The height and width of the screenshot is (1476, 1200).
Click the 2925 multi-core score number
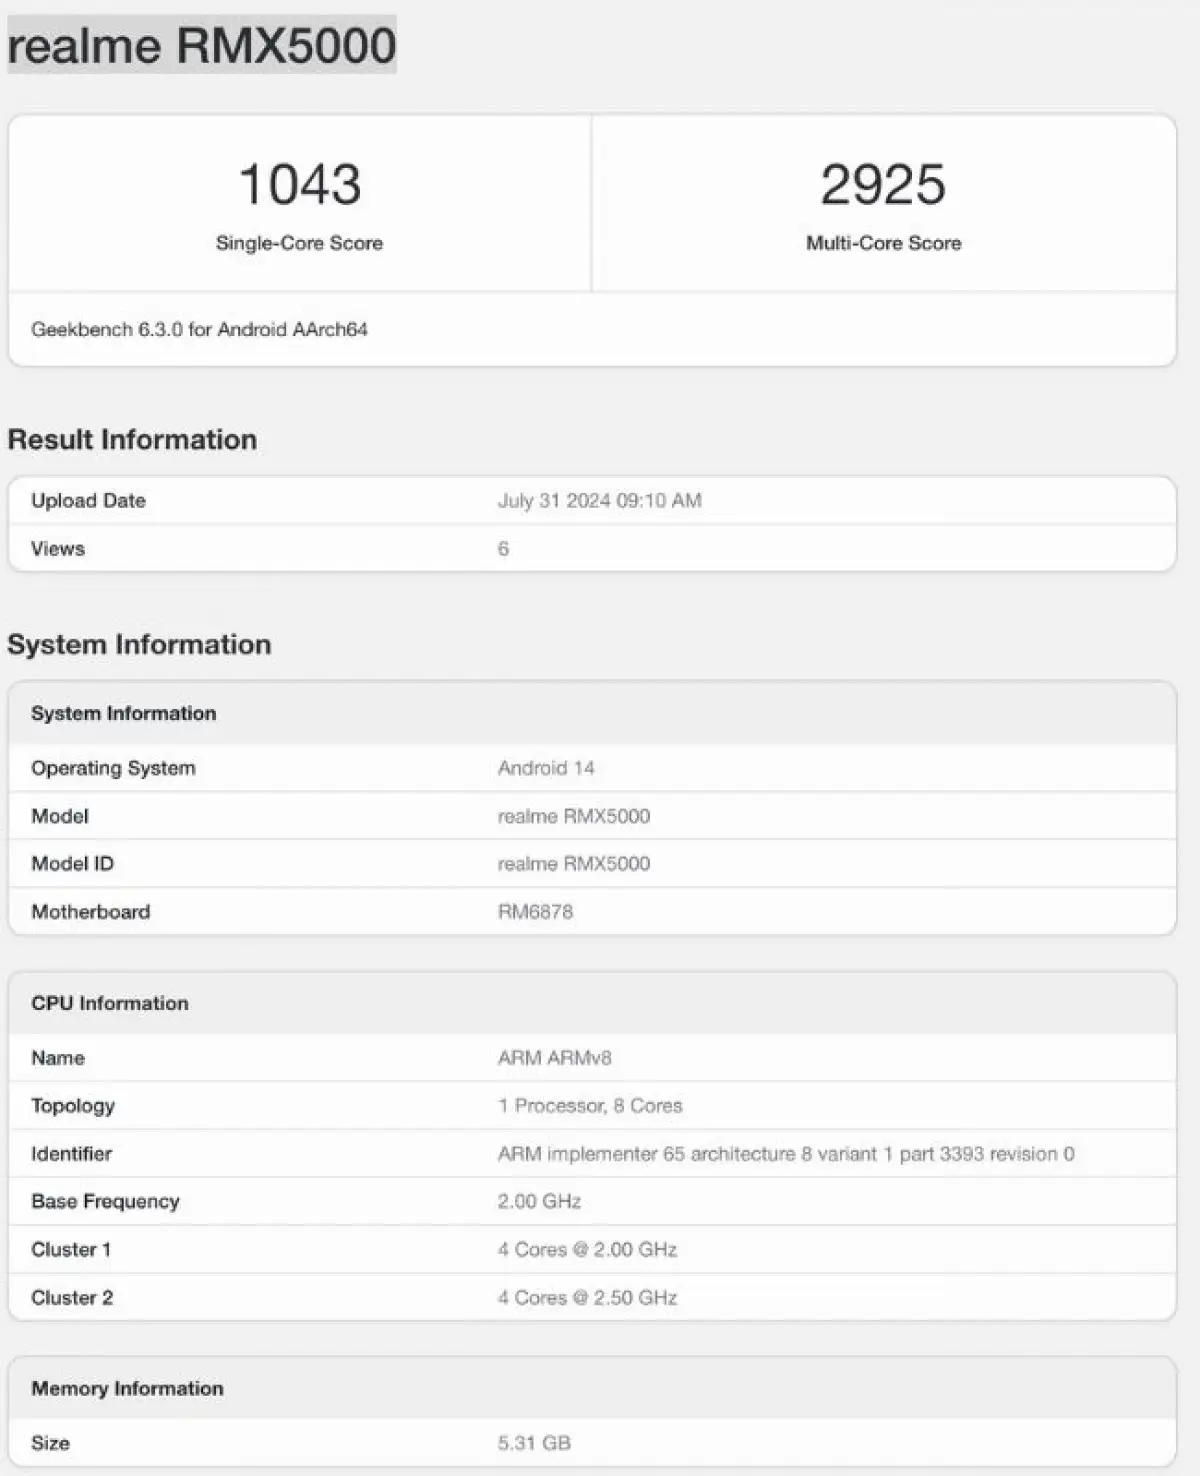point(883,185)
